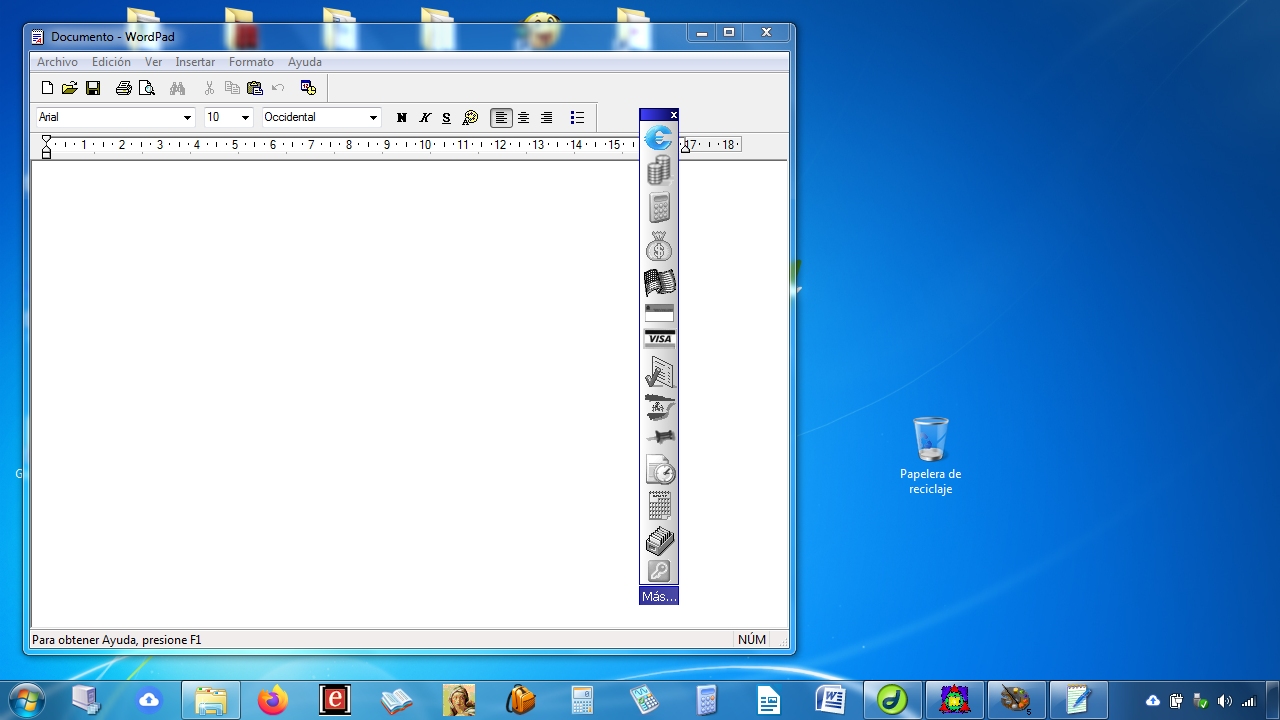Click the Save document icon

click(93, 88)
